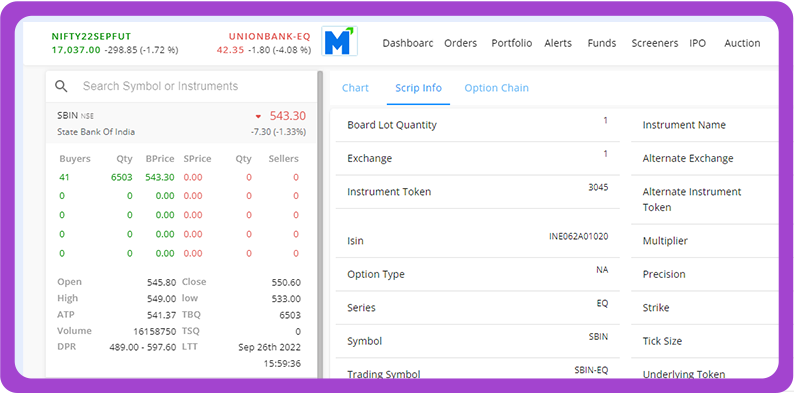Select the Scrip Info tab

click(x=418, y=88)
